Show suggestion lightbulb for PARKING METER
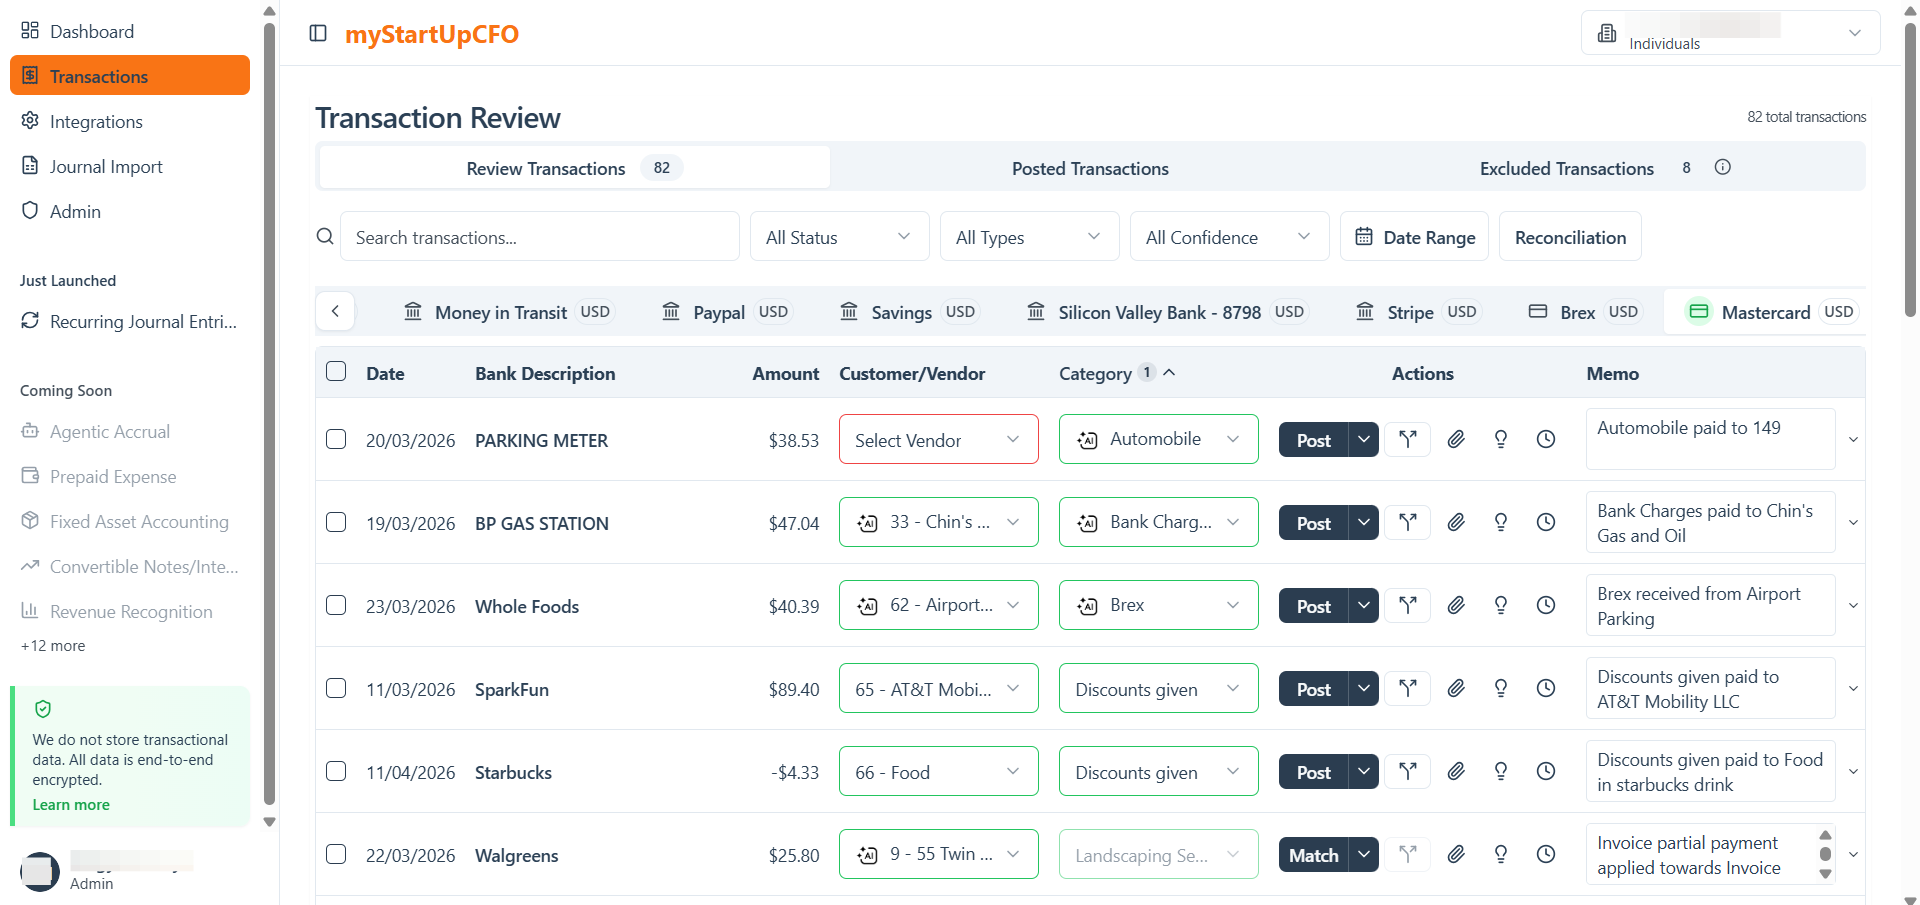1920x905 pixels. (1500, 439)
